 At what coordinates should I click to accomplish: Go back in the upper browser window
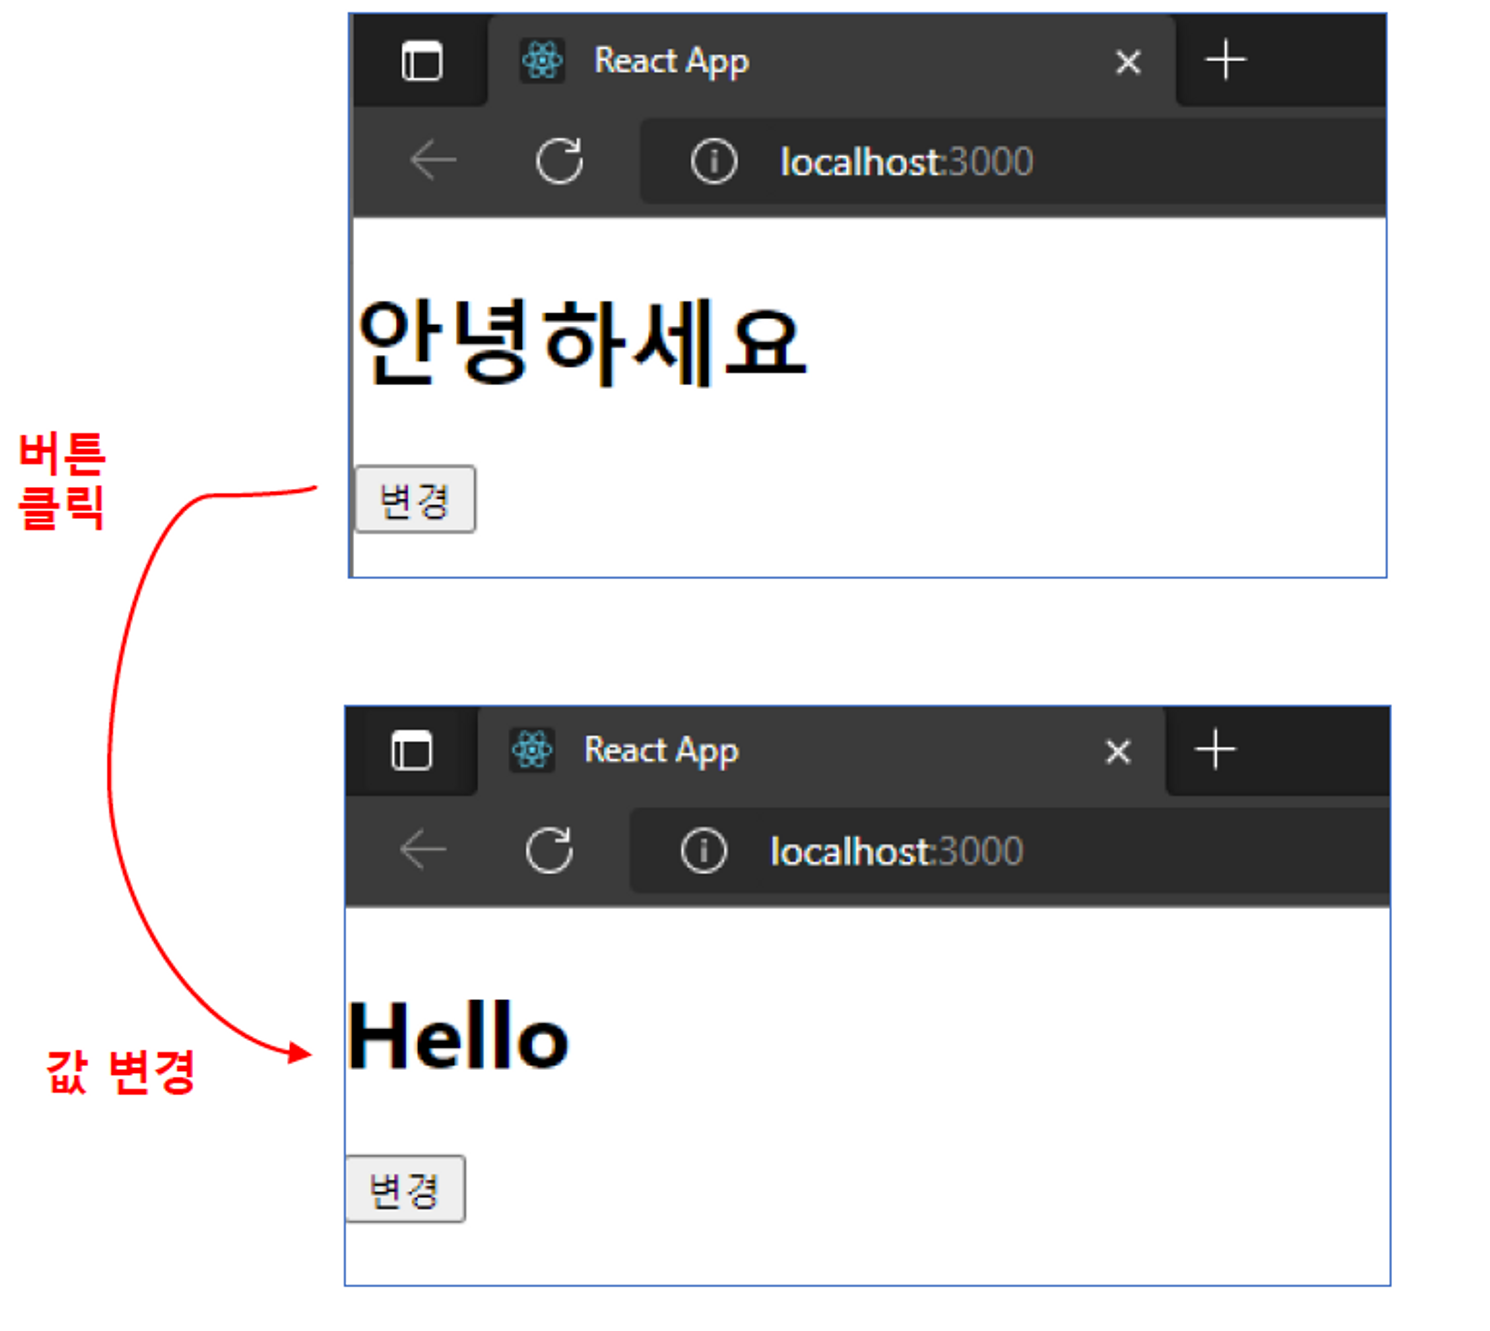tap(433, 160)
